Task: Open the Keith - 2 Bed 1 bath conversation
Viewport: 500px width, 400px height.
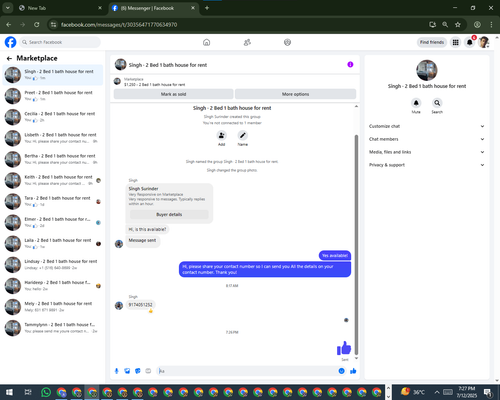Action: 53,180
